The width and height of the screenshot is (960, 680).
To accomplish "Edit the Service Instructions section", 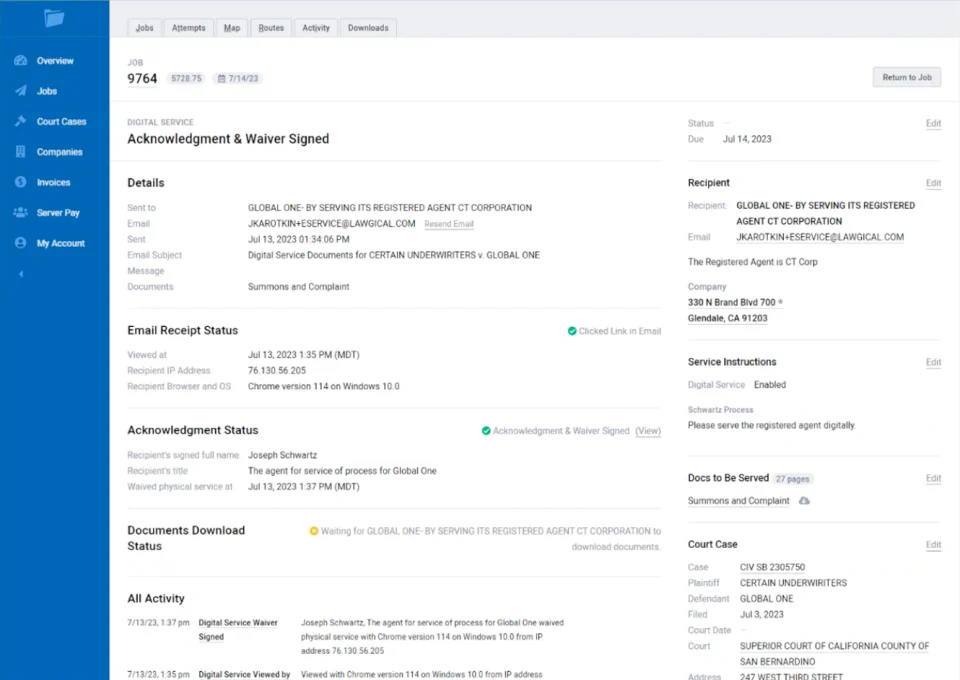I will pos(933,363).
